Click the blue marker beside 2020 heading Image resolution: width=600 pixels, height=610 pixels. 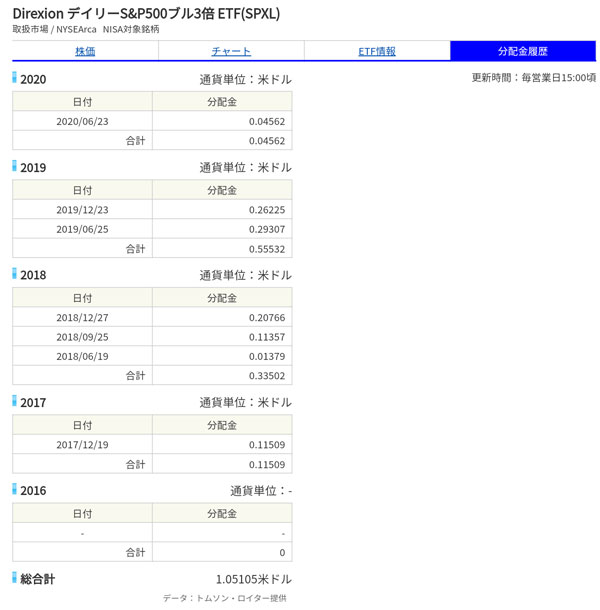[x=15, y=78]
